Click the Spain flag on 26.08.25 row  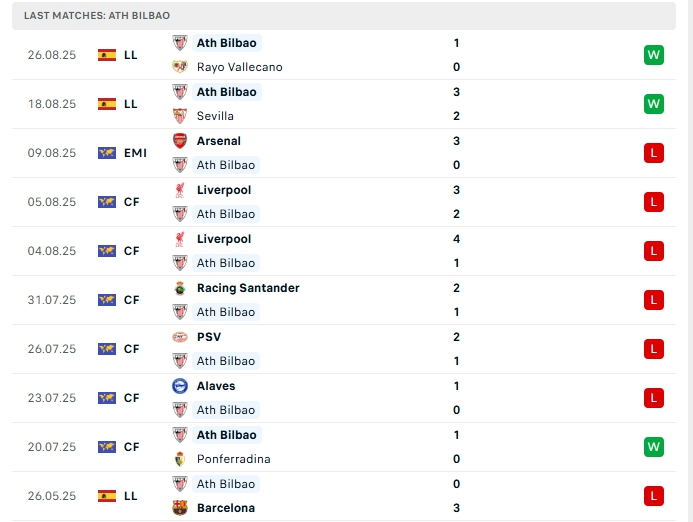click(107, 55)
